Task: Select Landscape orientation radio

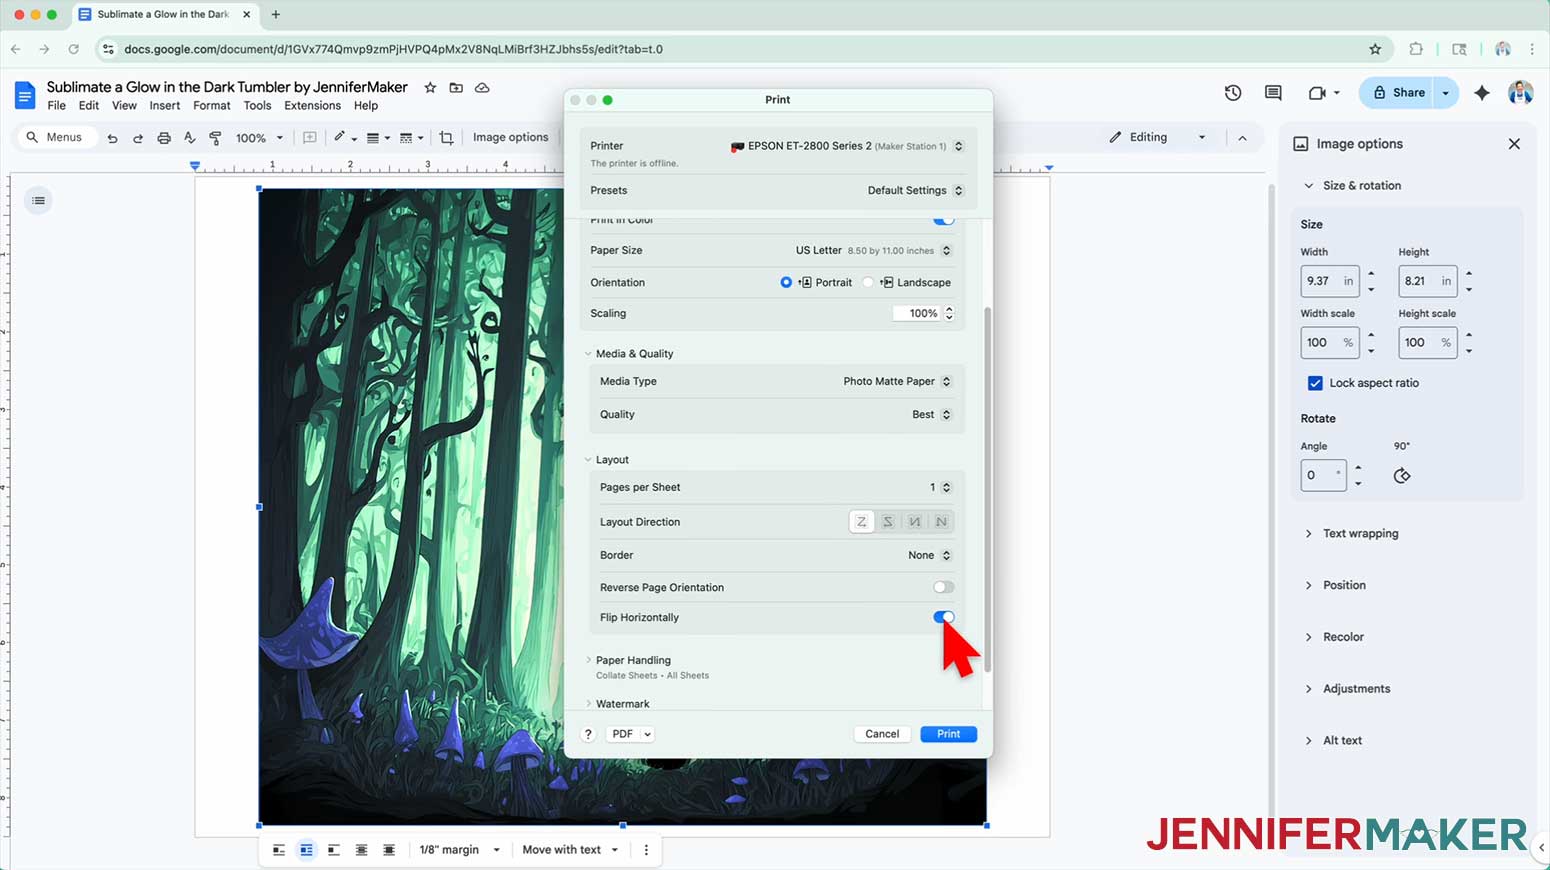Action: [x=868, y=283]
